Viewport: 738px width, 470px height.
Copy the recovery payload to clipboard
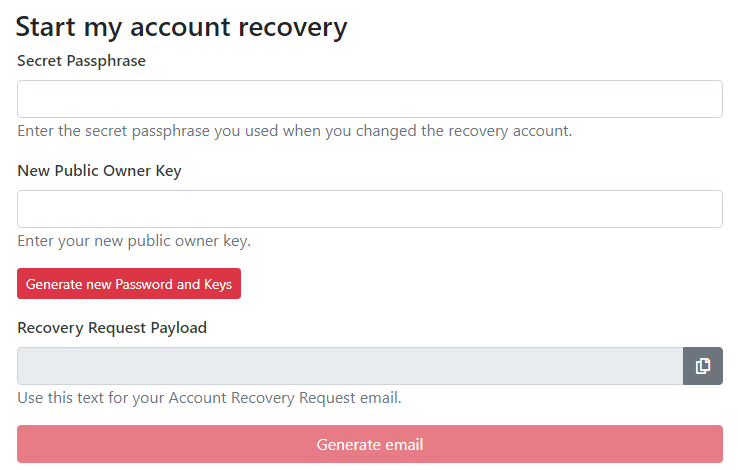pyautogui.click(x=703, y=366)
